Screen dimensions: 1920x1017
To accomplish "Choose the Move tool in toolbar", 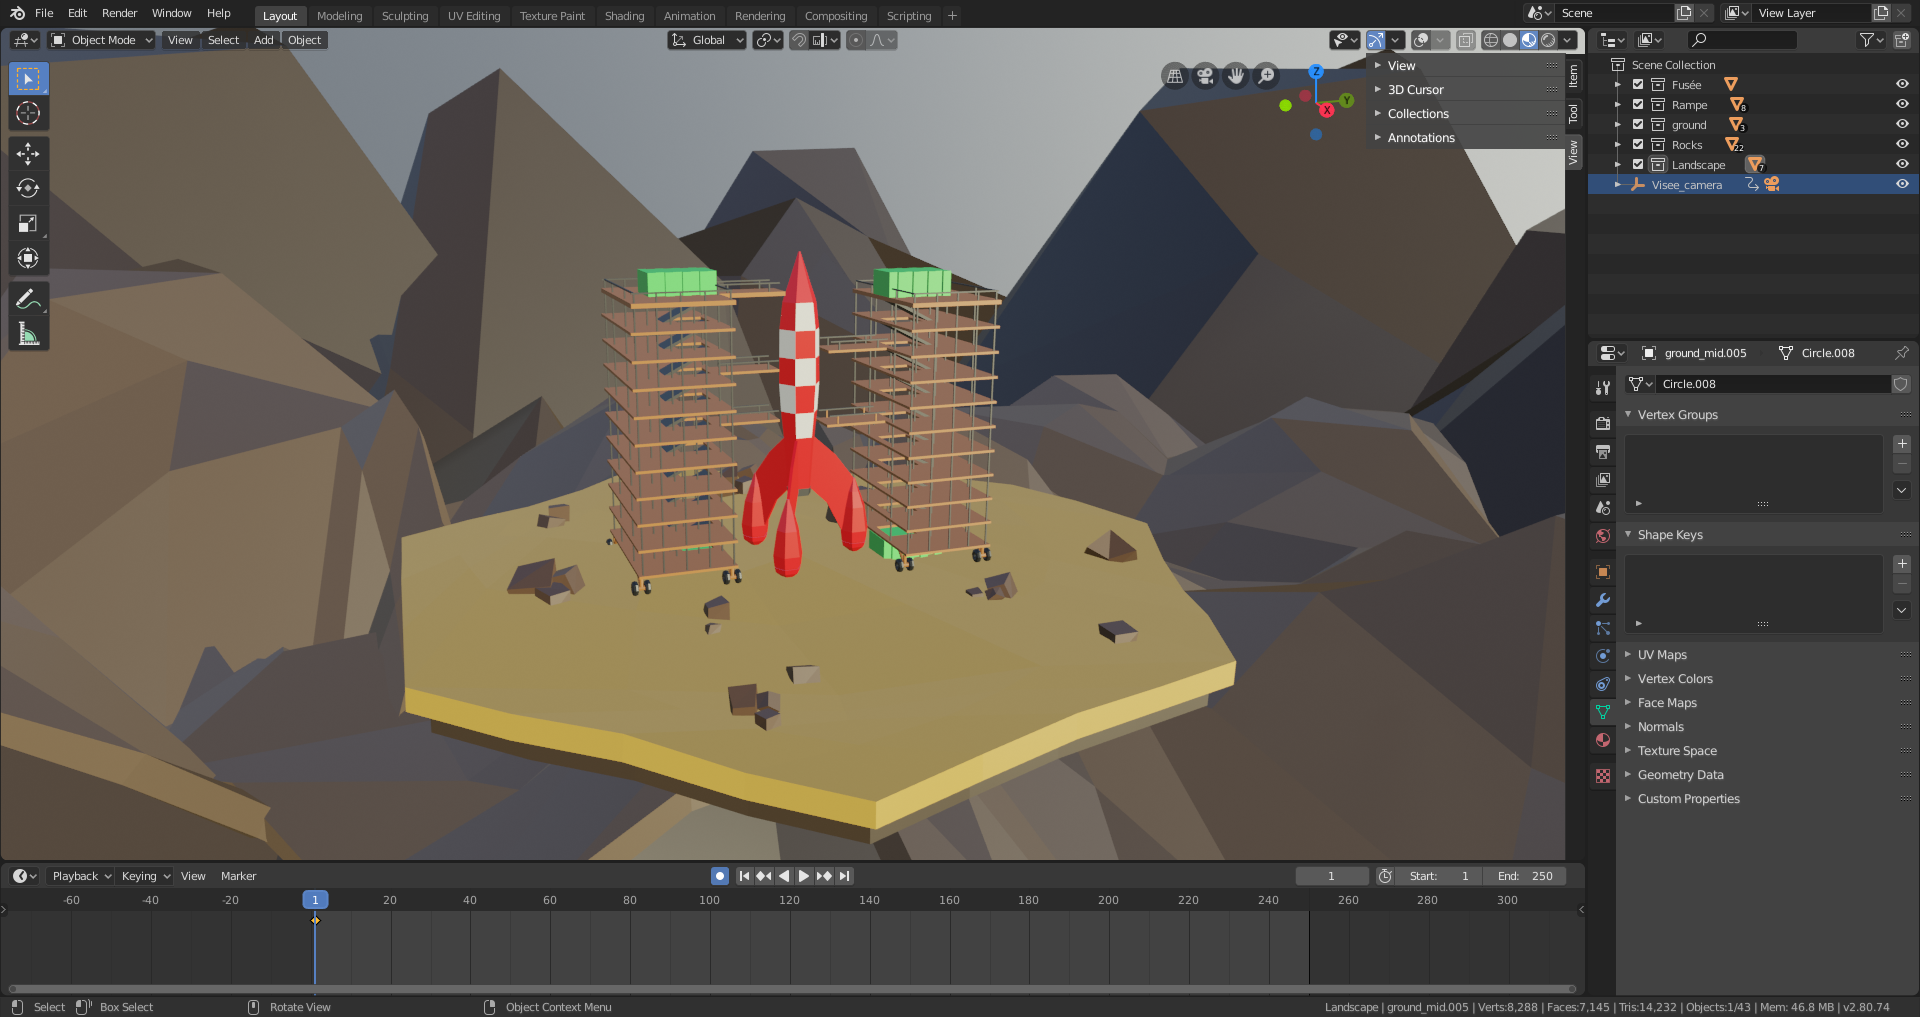I will [x=28, y=153].
